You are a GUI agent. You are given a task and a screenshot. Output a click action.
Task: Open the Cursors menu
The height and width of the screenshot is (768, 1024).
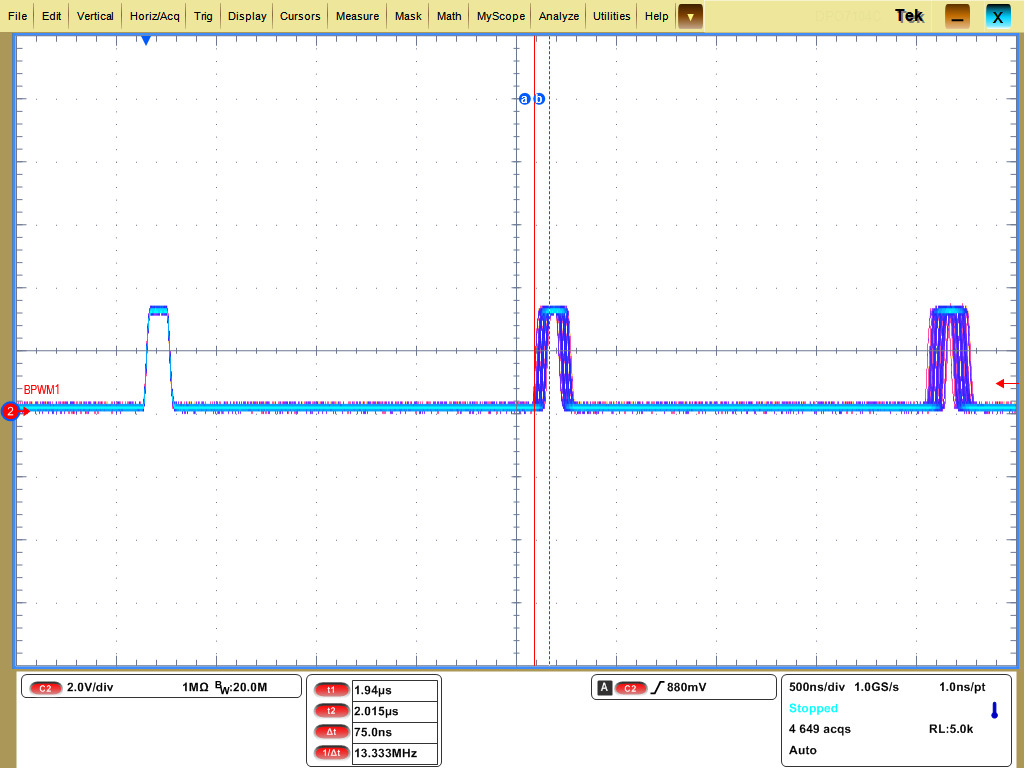tap(300, 16)
